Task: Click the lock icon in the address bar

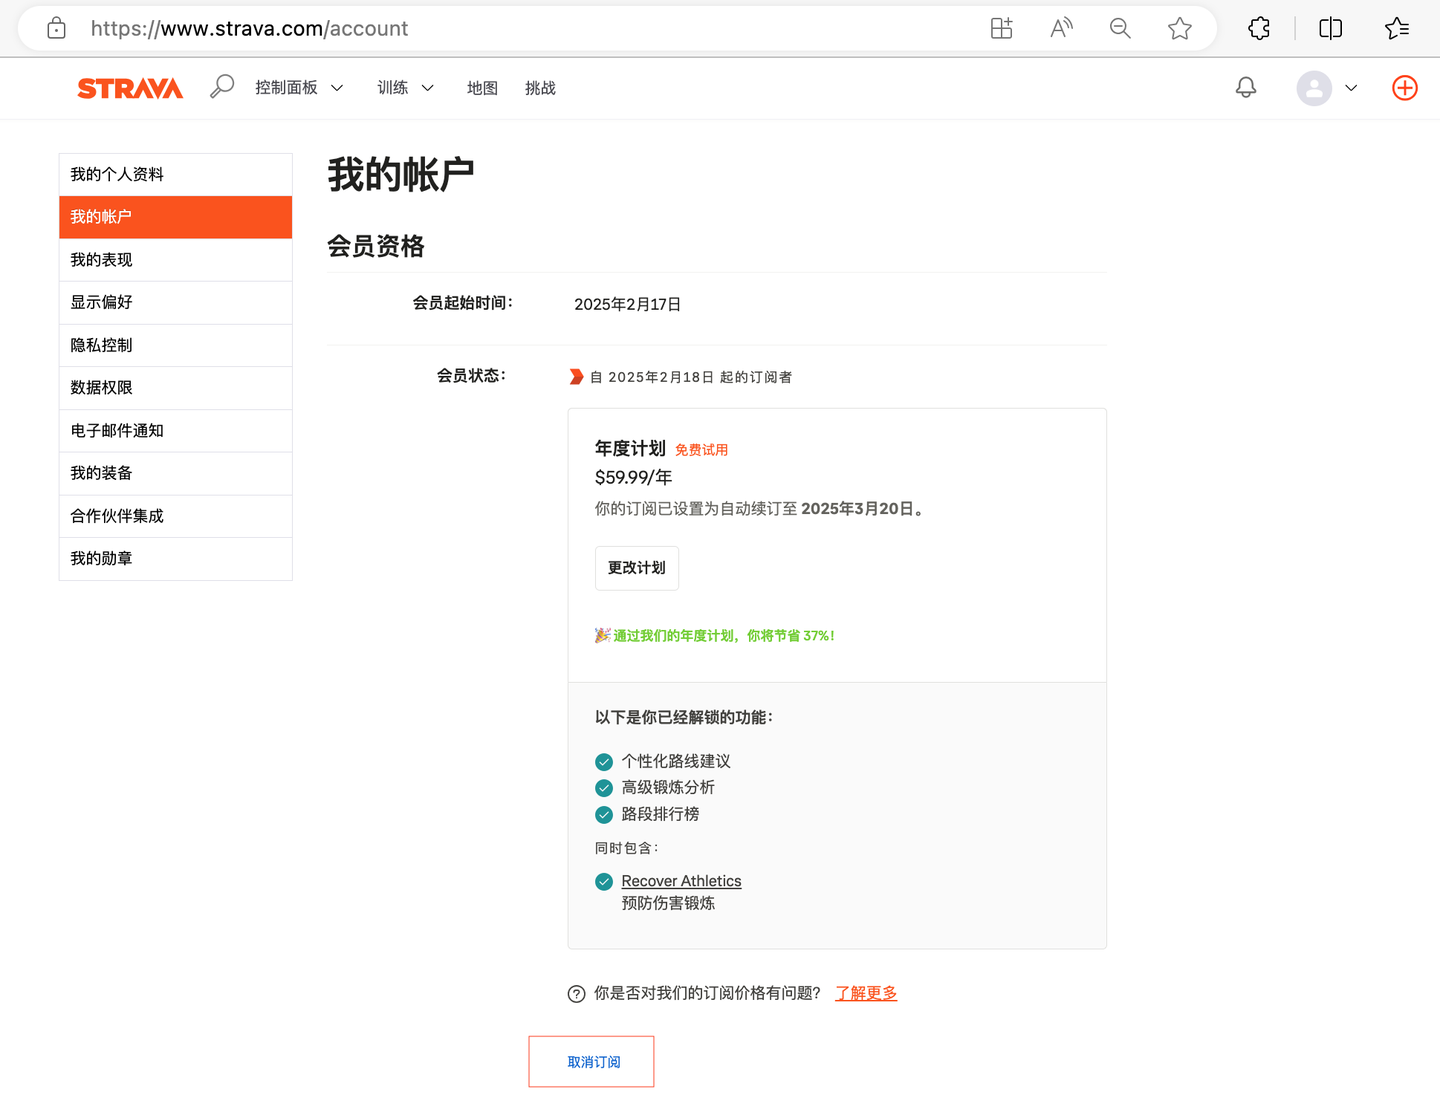Action: coord(56,28)
